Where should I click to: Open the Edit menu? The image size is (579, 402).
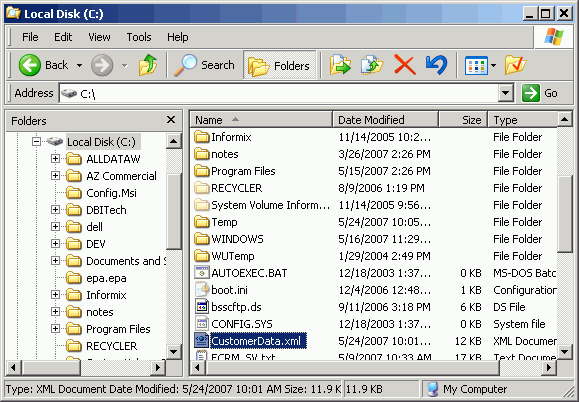point(63,37)
